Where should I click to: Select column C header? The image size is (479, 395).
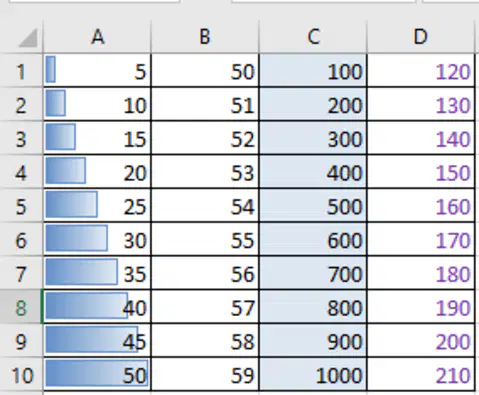(x=313, y=37)
